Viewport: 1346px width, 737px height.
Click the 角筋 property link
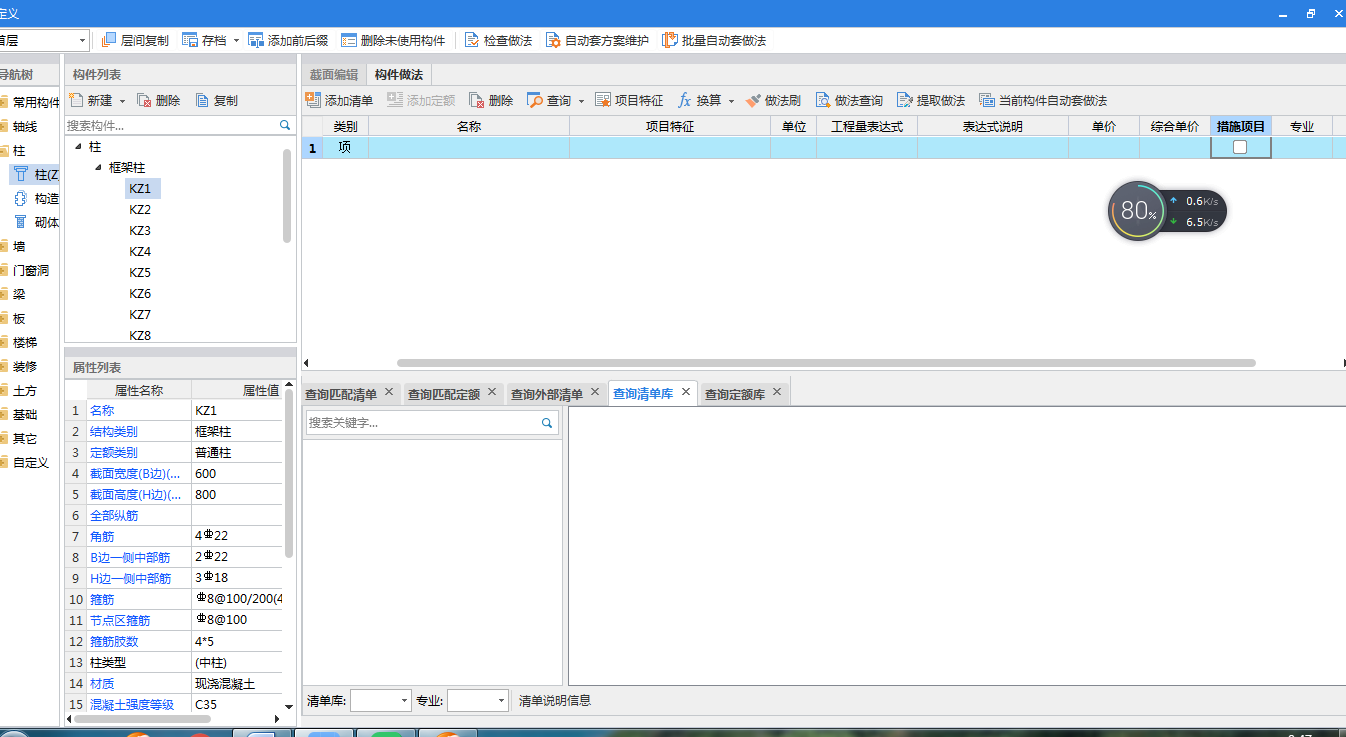click(102, 536)
